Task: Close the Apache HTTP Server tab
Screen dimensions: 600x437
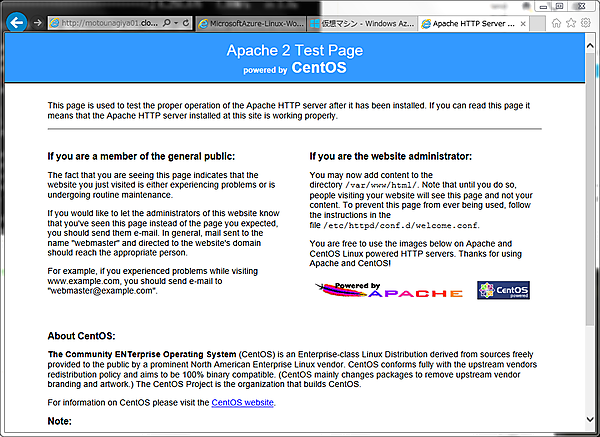Action: coord(523,24)
